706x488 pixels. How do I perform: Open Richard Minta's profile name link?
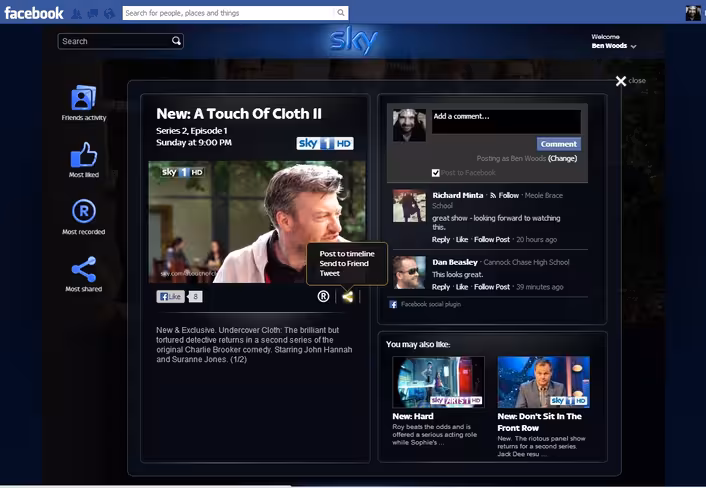click(457, 195)
